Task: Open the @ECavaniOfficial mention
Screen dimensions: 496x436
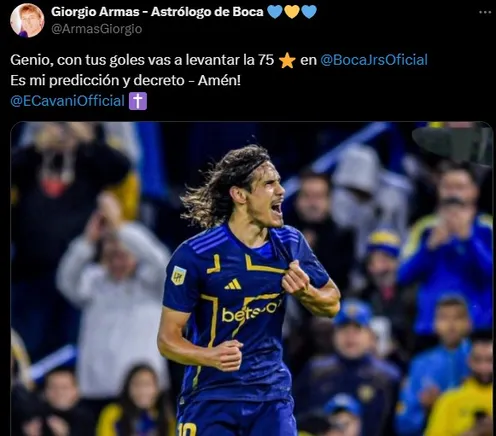Action: pos(67,101)
